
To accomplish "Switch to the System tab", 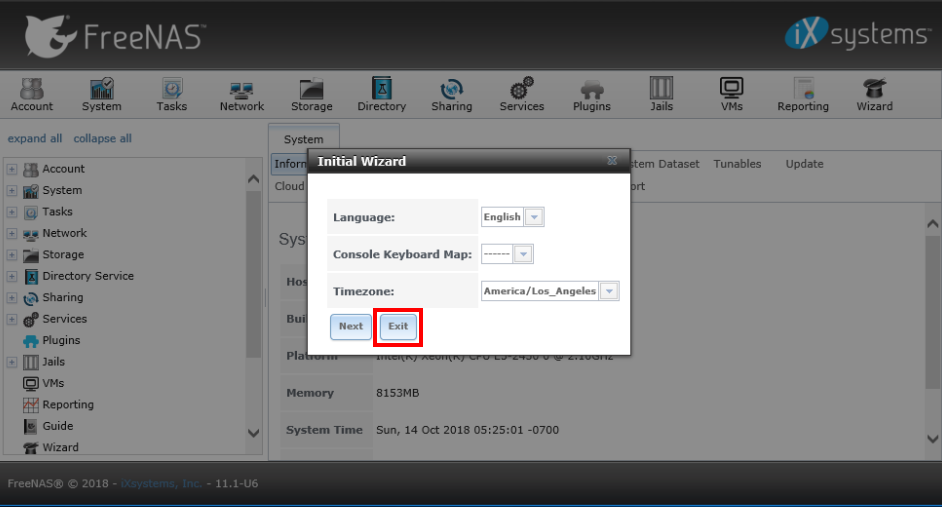I will click(x=303, y=139).
